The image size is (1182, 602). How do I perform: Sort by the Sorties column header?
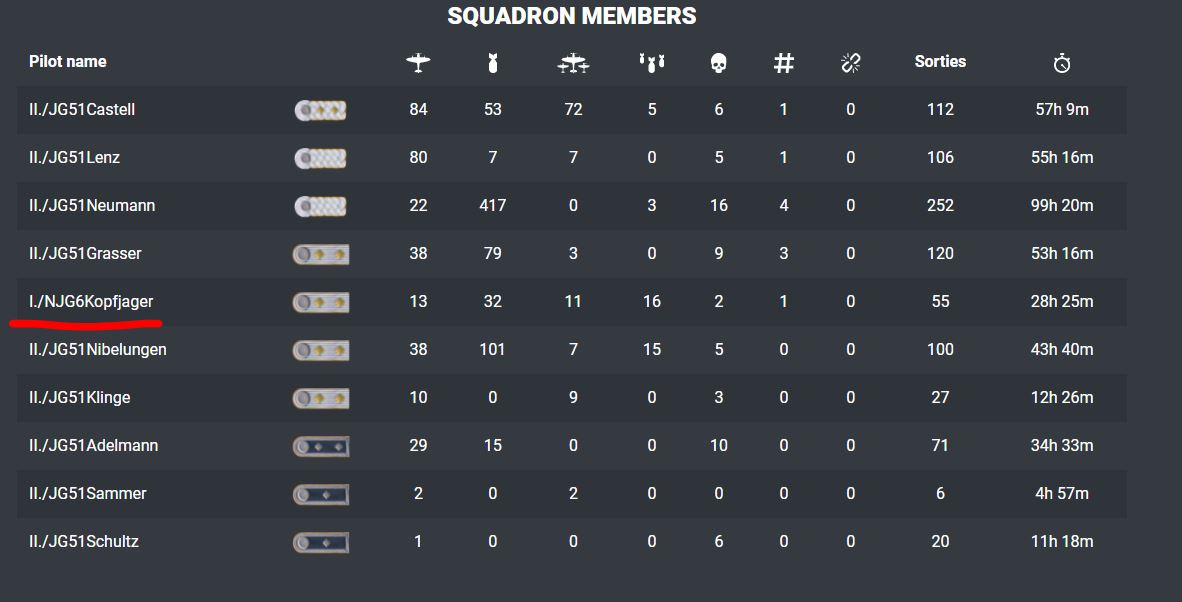[940, 62]
